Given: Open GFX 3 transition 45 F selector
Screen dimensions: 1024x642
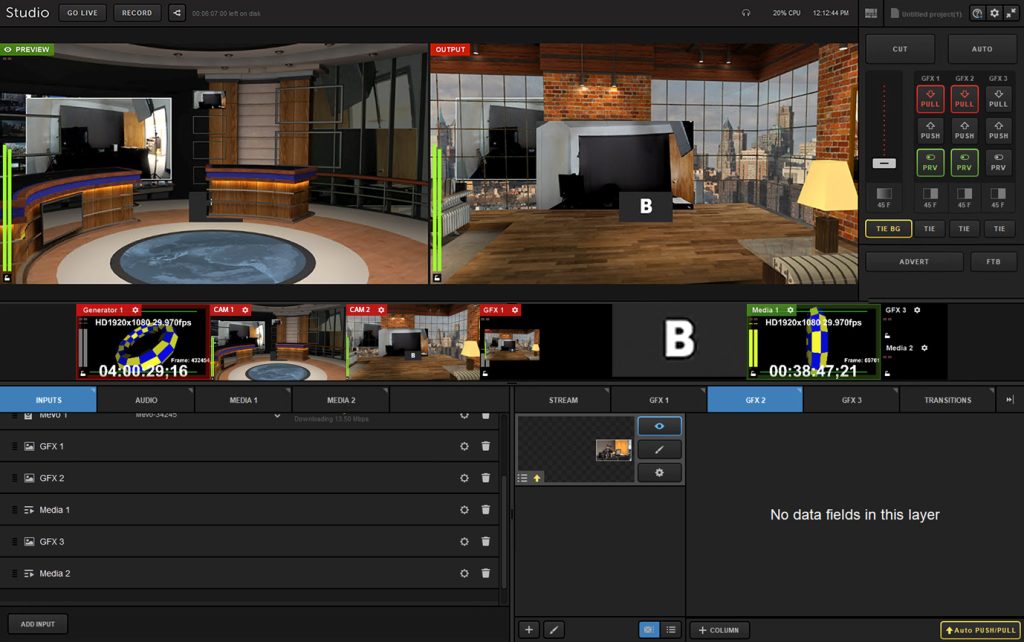Looking at the screenshot, I should (998, 197).
